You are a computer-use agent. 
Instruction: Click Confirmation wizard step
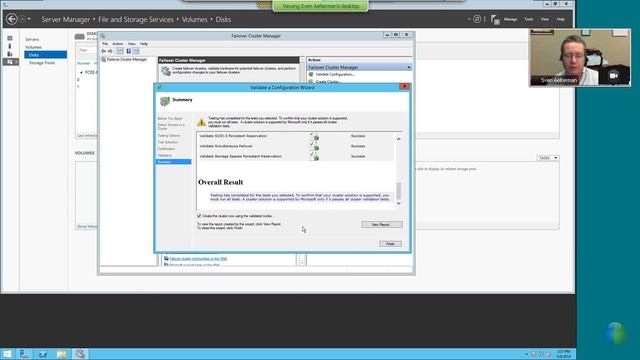tap(166, 149)
